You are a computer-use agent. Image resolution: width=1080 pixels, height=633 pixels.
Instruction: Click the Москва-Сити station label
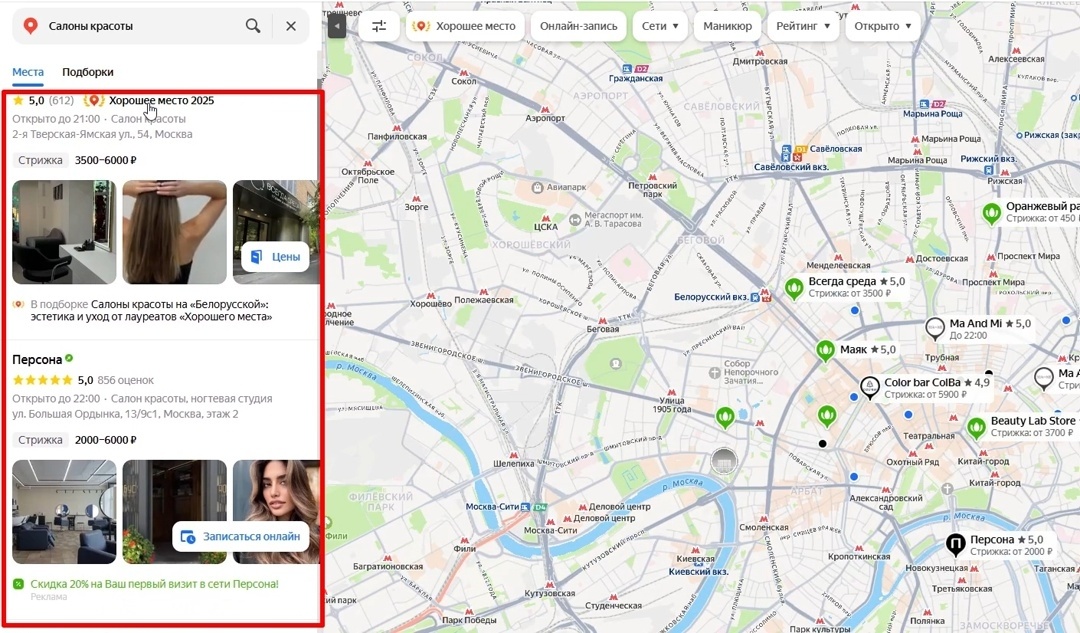click(492, 507)
